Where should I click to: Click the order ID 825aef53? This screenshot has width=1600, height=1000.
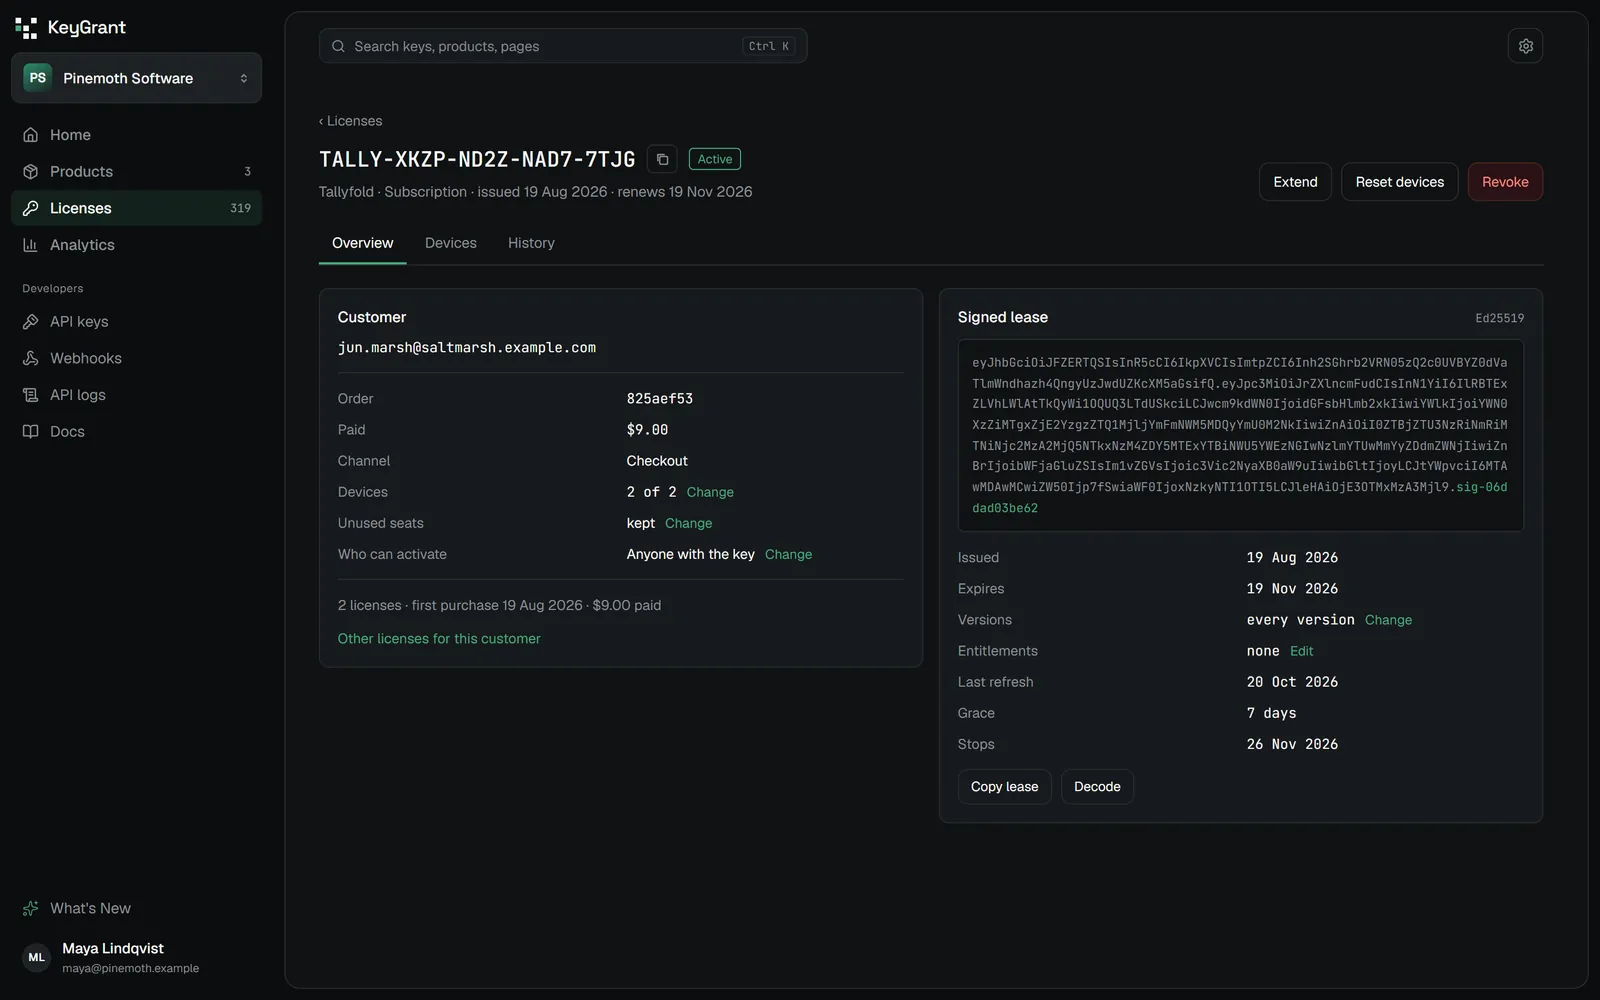[x=660, y=398]
